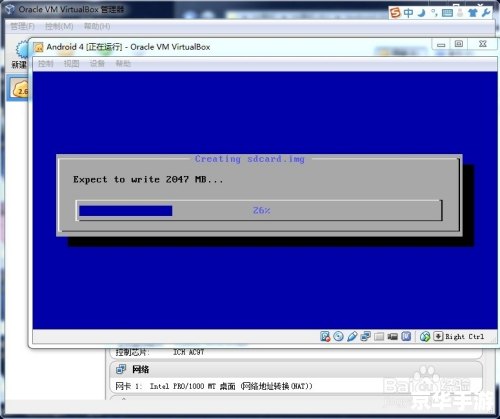
Task: Click the 网络 section title in Manager
Action: (140, 369)
